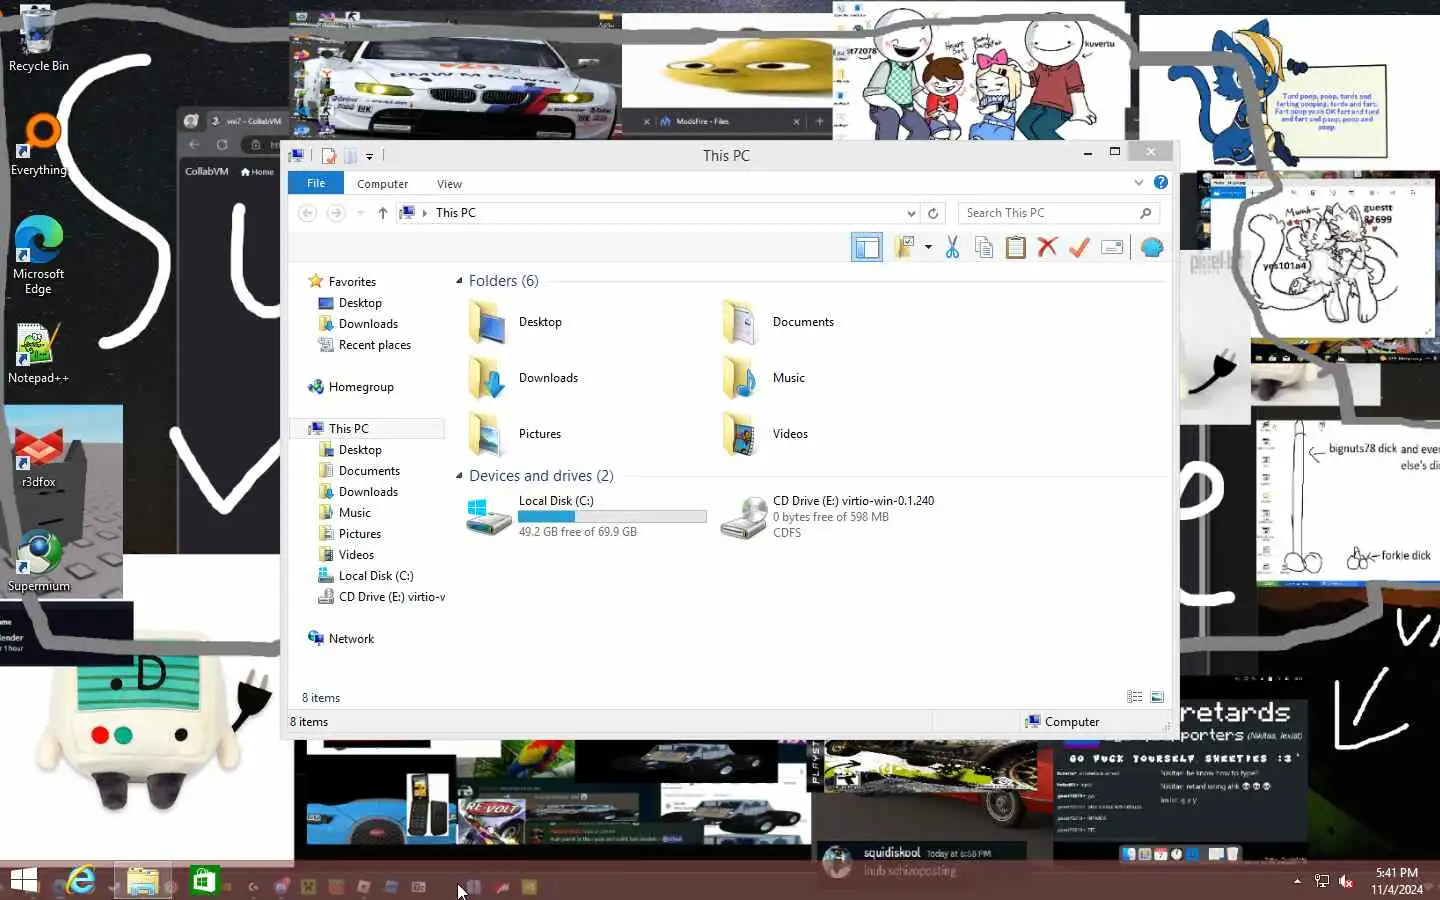Open the File tab

316,183
